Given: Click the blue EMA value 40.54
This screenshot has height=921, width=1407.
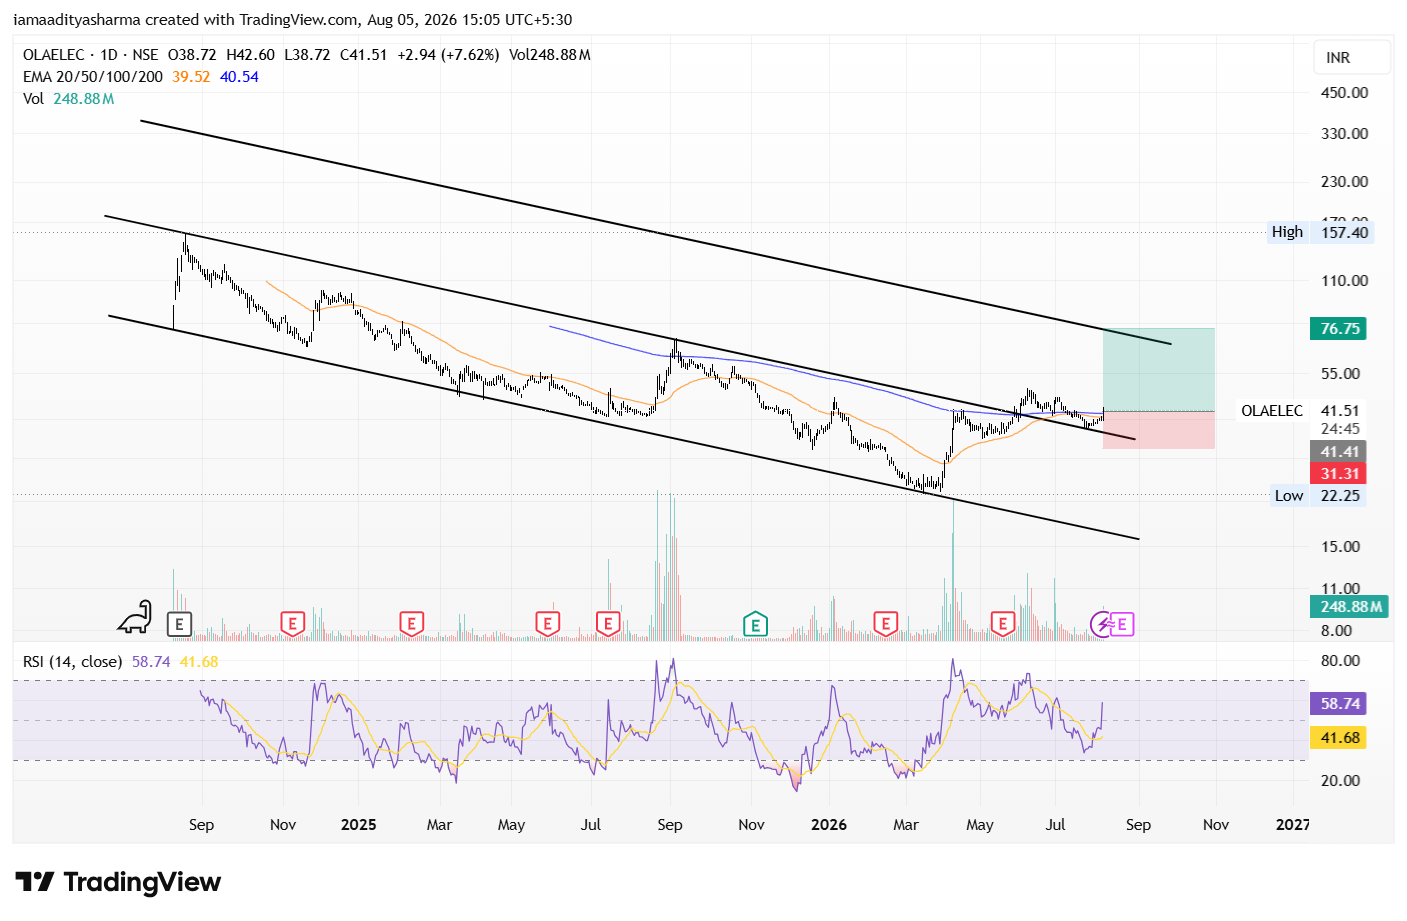Looking at the screenshot, I should (239, 77).
